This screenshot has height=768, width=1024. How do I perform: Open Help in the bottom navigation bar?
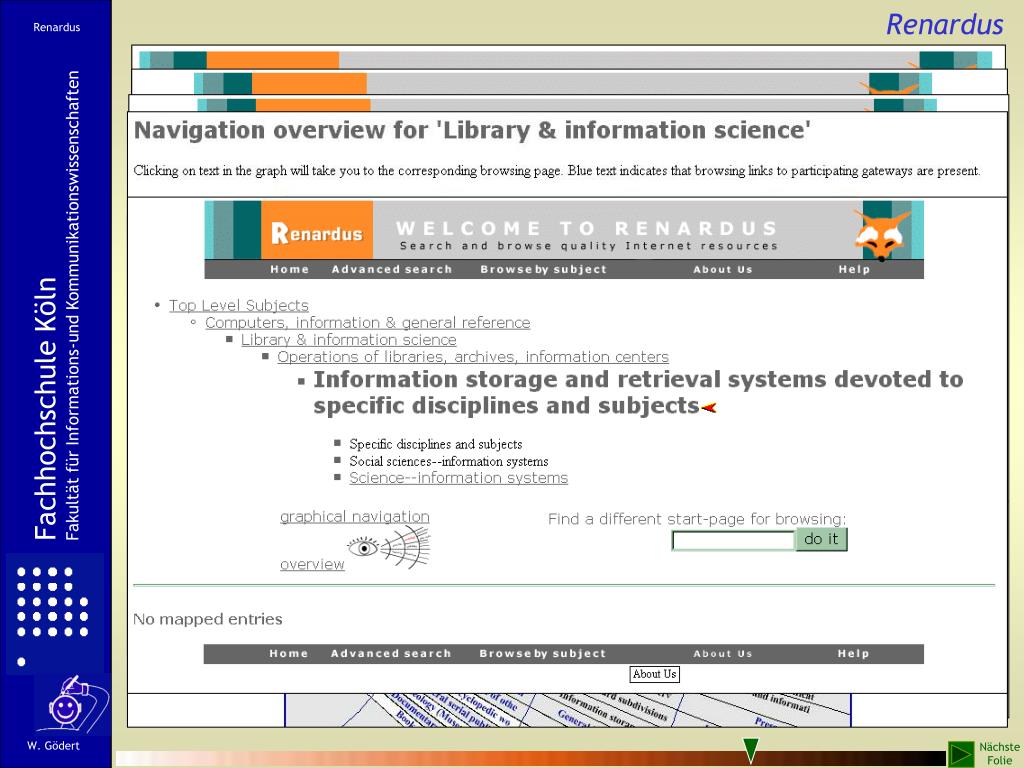point(854,653)
